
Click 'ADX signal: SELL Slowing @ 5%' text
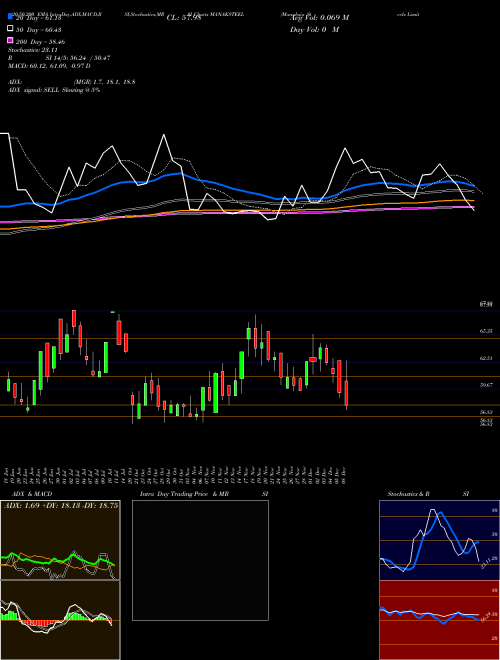[54, 90]
